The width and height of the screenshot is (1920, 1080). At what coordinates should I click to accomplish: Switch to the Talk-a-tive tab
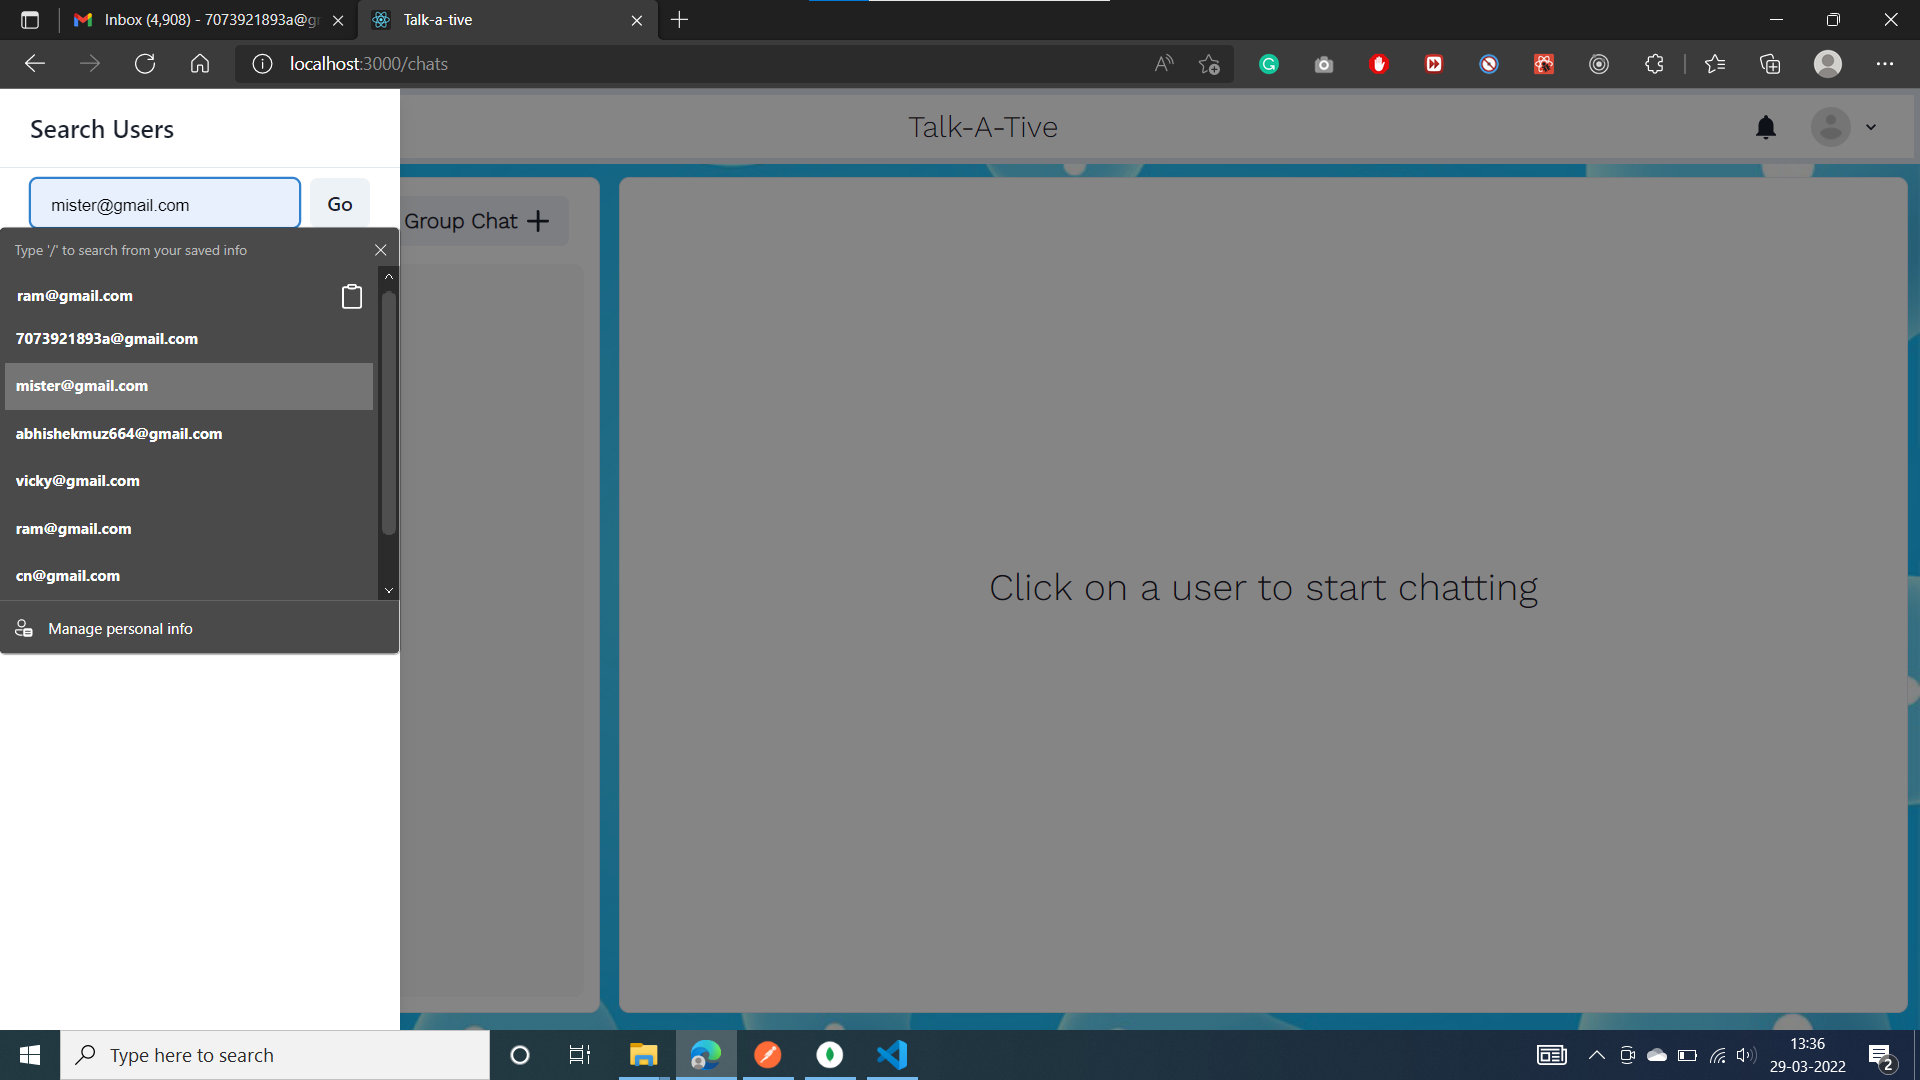coord(437,19)
